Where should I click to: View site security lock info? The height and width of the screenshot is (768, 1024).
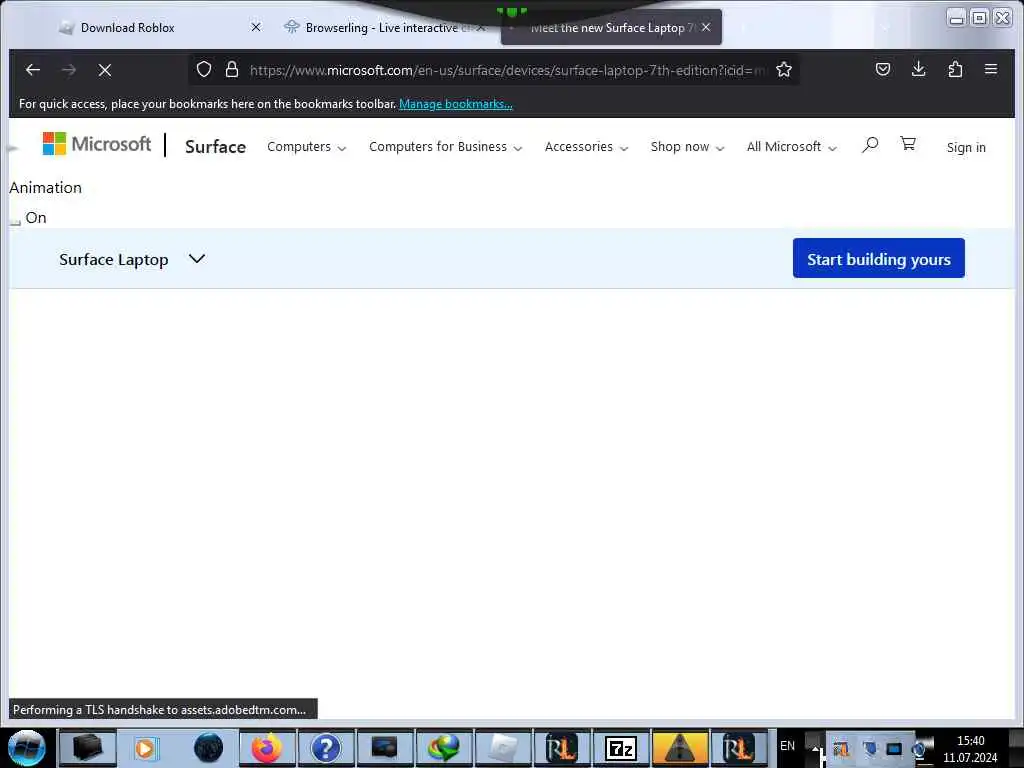(x=232, y=69)
